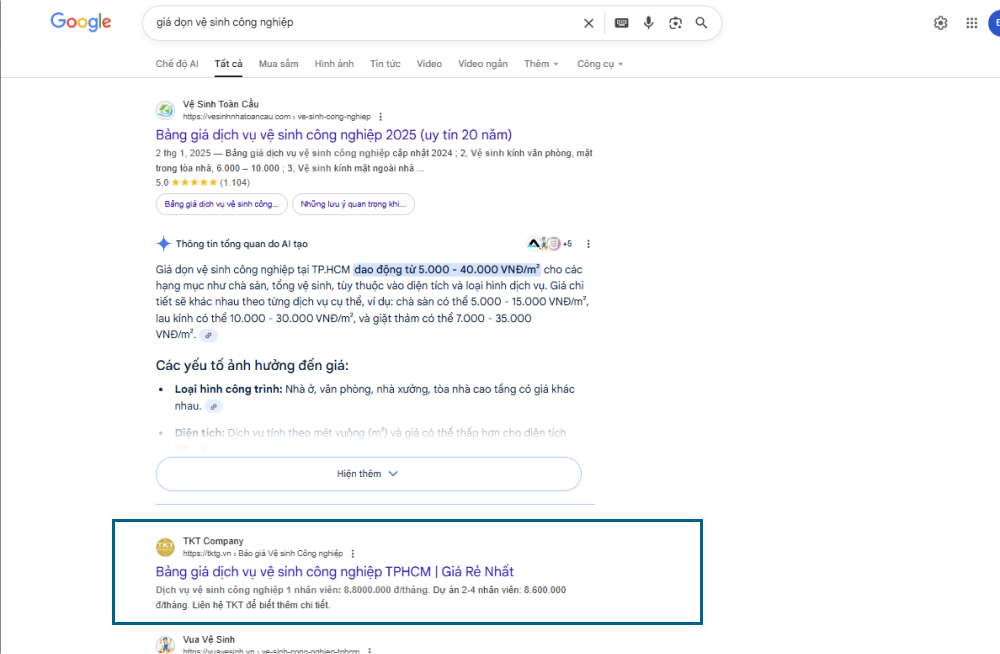Click the Những lưu ý quan trọng chip
Viewport: 1000px width, 654px height.
(354, 204)
